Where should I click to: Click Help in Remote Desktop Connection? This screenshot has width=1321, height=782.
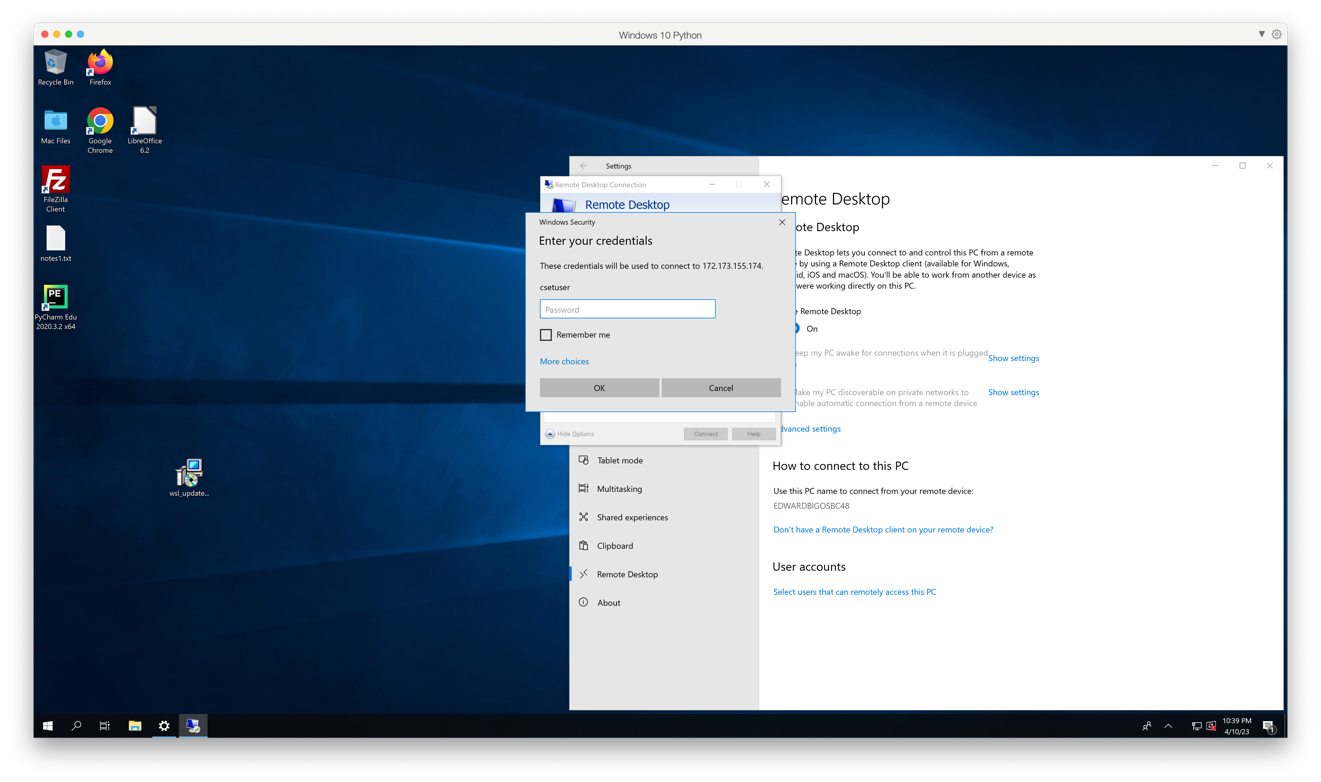coord(754,434)
